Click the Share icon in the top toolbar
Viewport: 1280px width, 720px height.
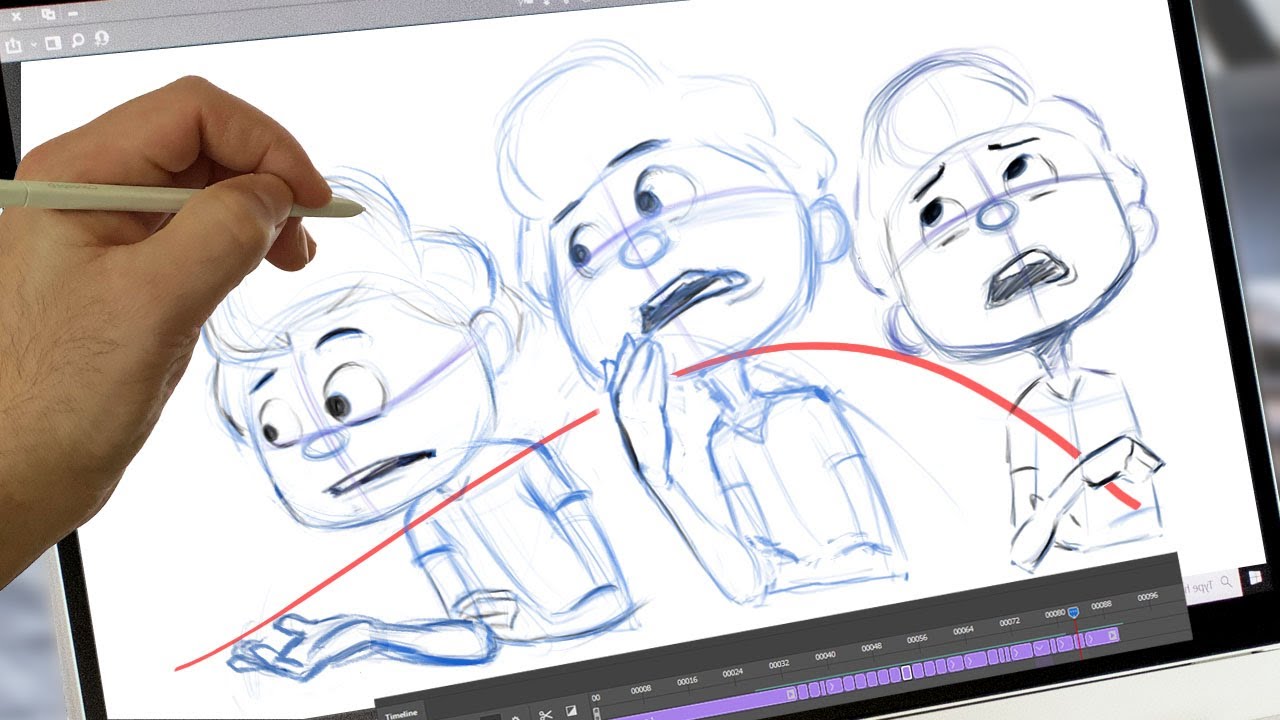pyautogui.click(x=13, y=45)
